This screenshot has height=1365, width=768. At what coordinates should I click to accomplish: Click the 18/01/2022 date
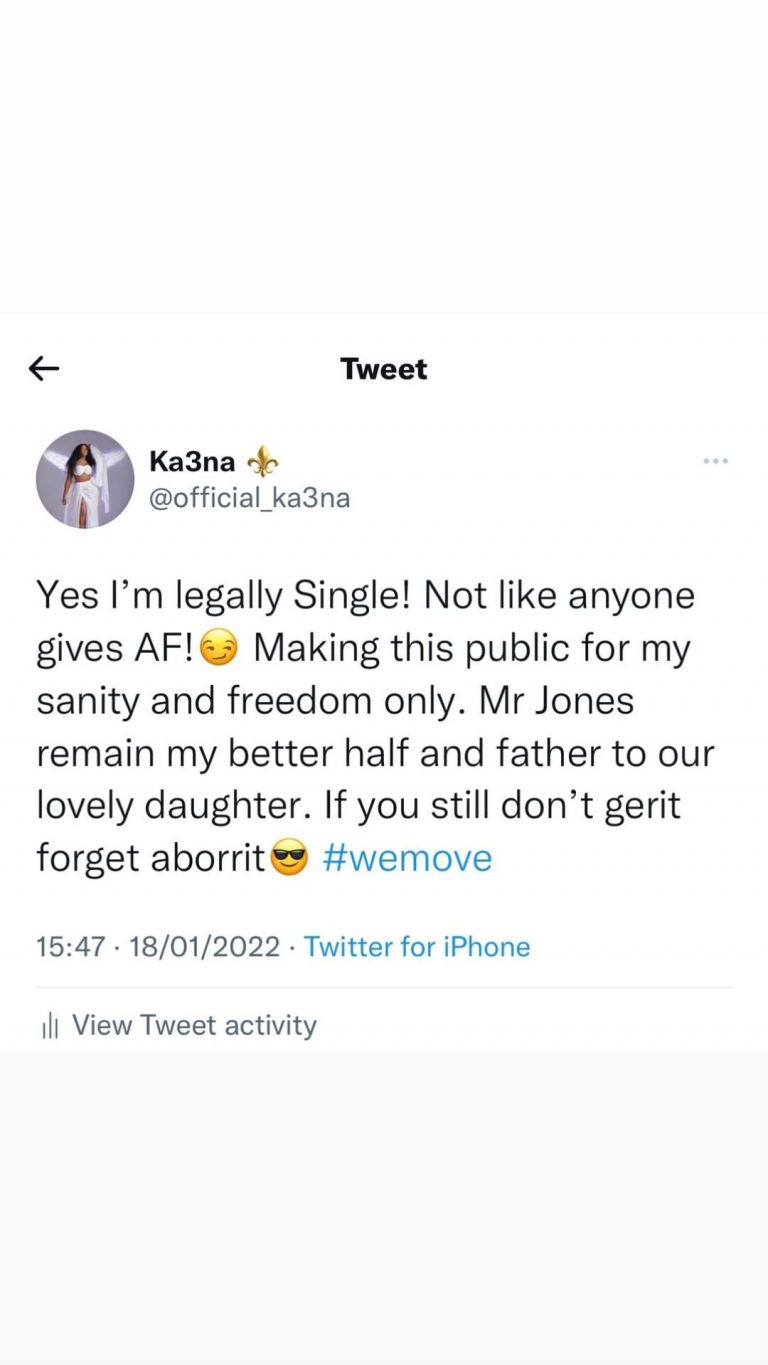[204, 947]
